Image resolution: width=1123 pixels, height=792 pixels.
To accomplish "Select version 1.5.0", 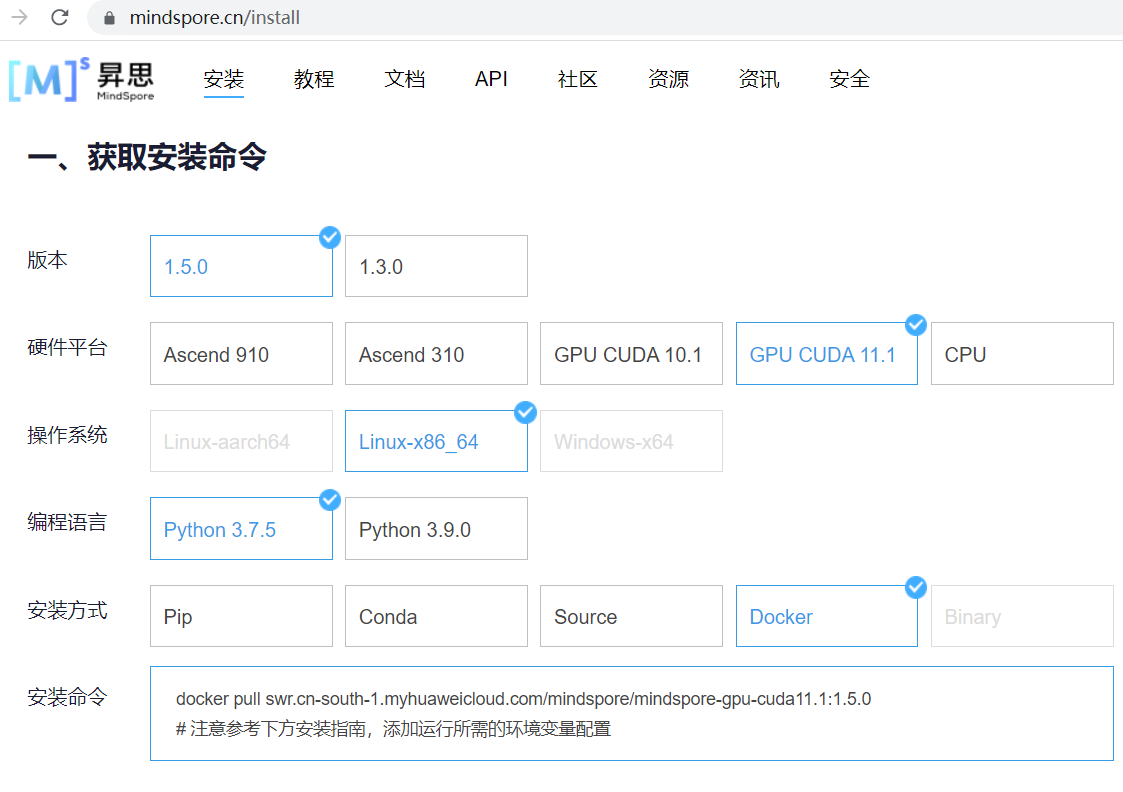I will click(241, 266).
